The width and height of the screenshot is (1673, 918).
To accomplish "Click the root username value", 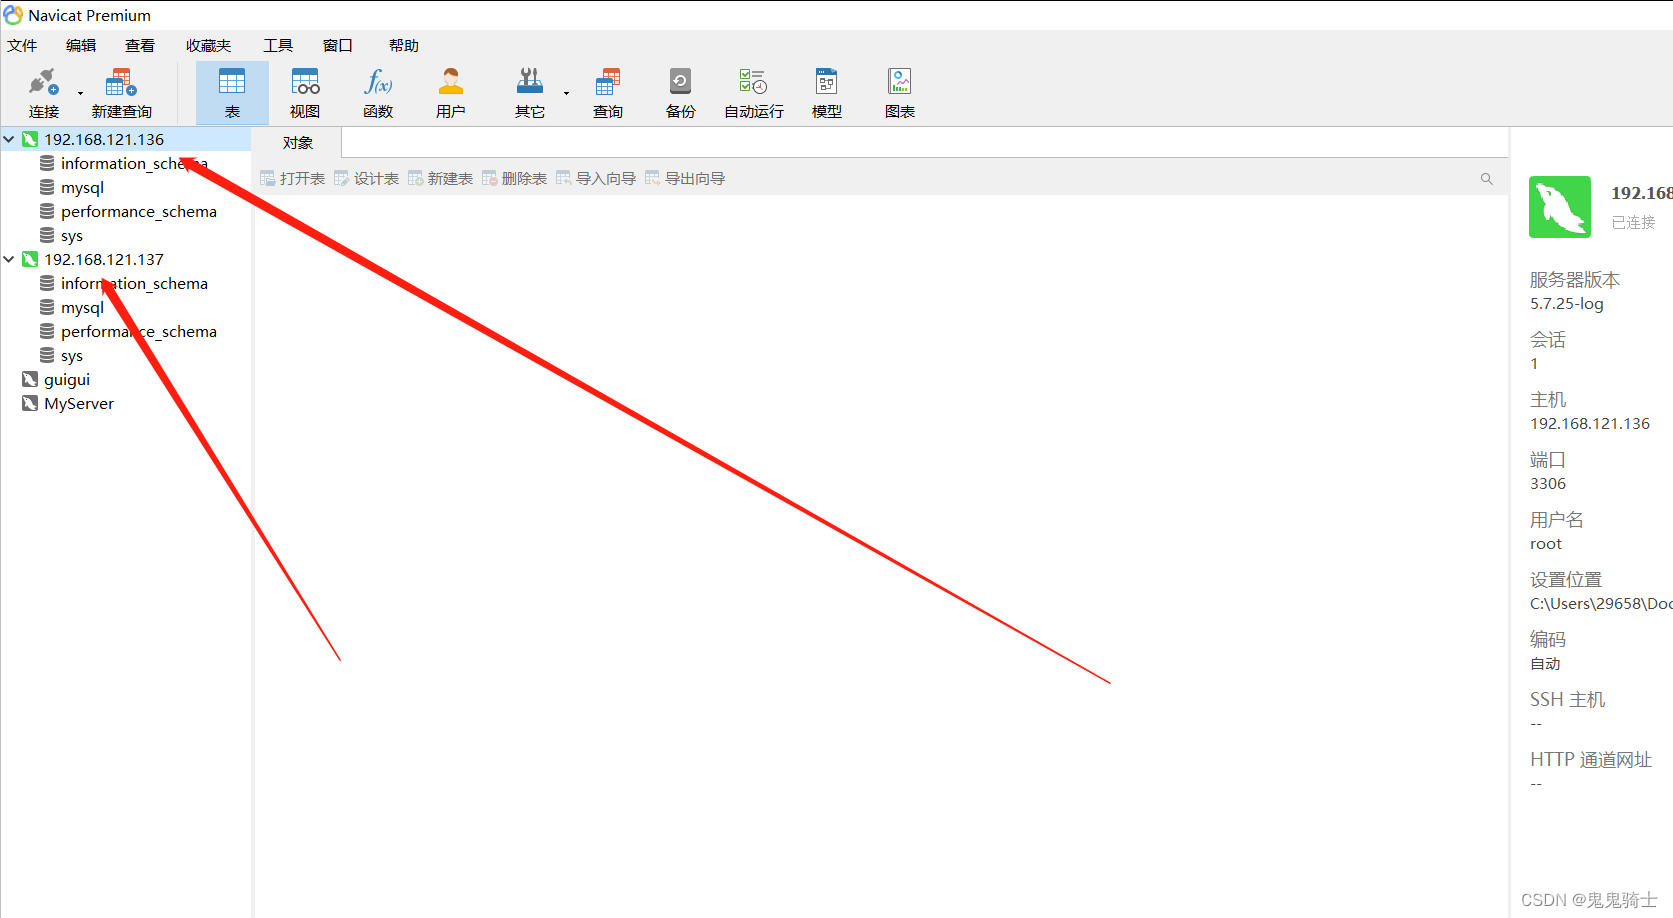I will [x=1546, y=544].
